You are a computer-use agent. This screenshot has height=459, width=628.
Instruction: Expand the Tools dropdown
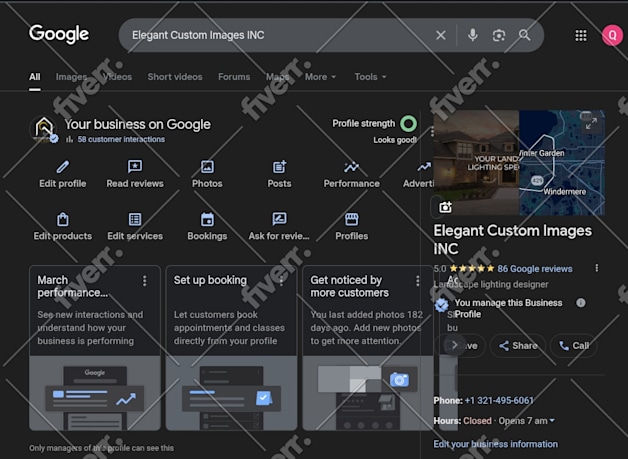[x=370, y=77]
